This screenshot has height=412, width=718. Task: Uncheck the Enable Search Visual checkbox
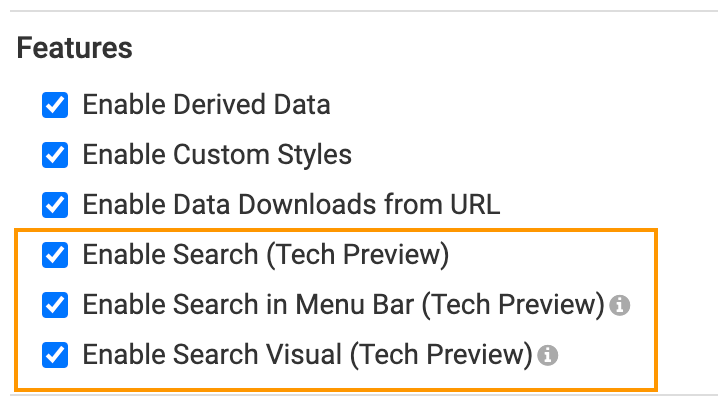(x=55, y=355)
